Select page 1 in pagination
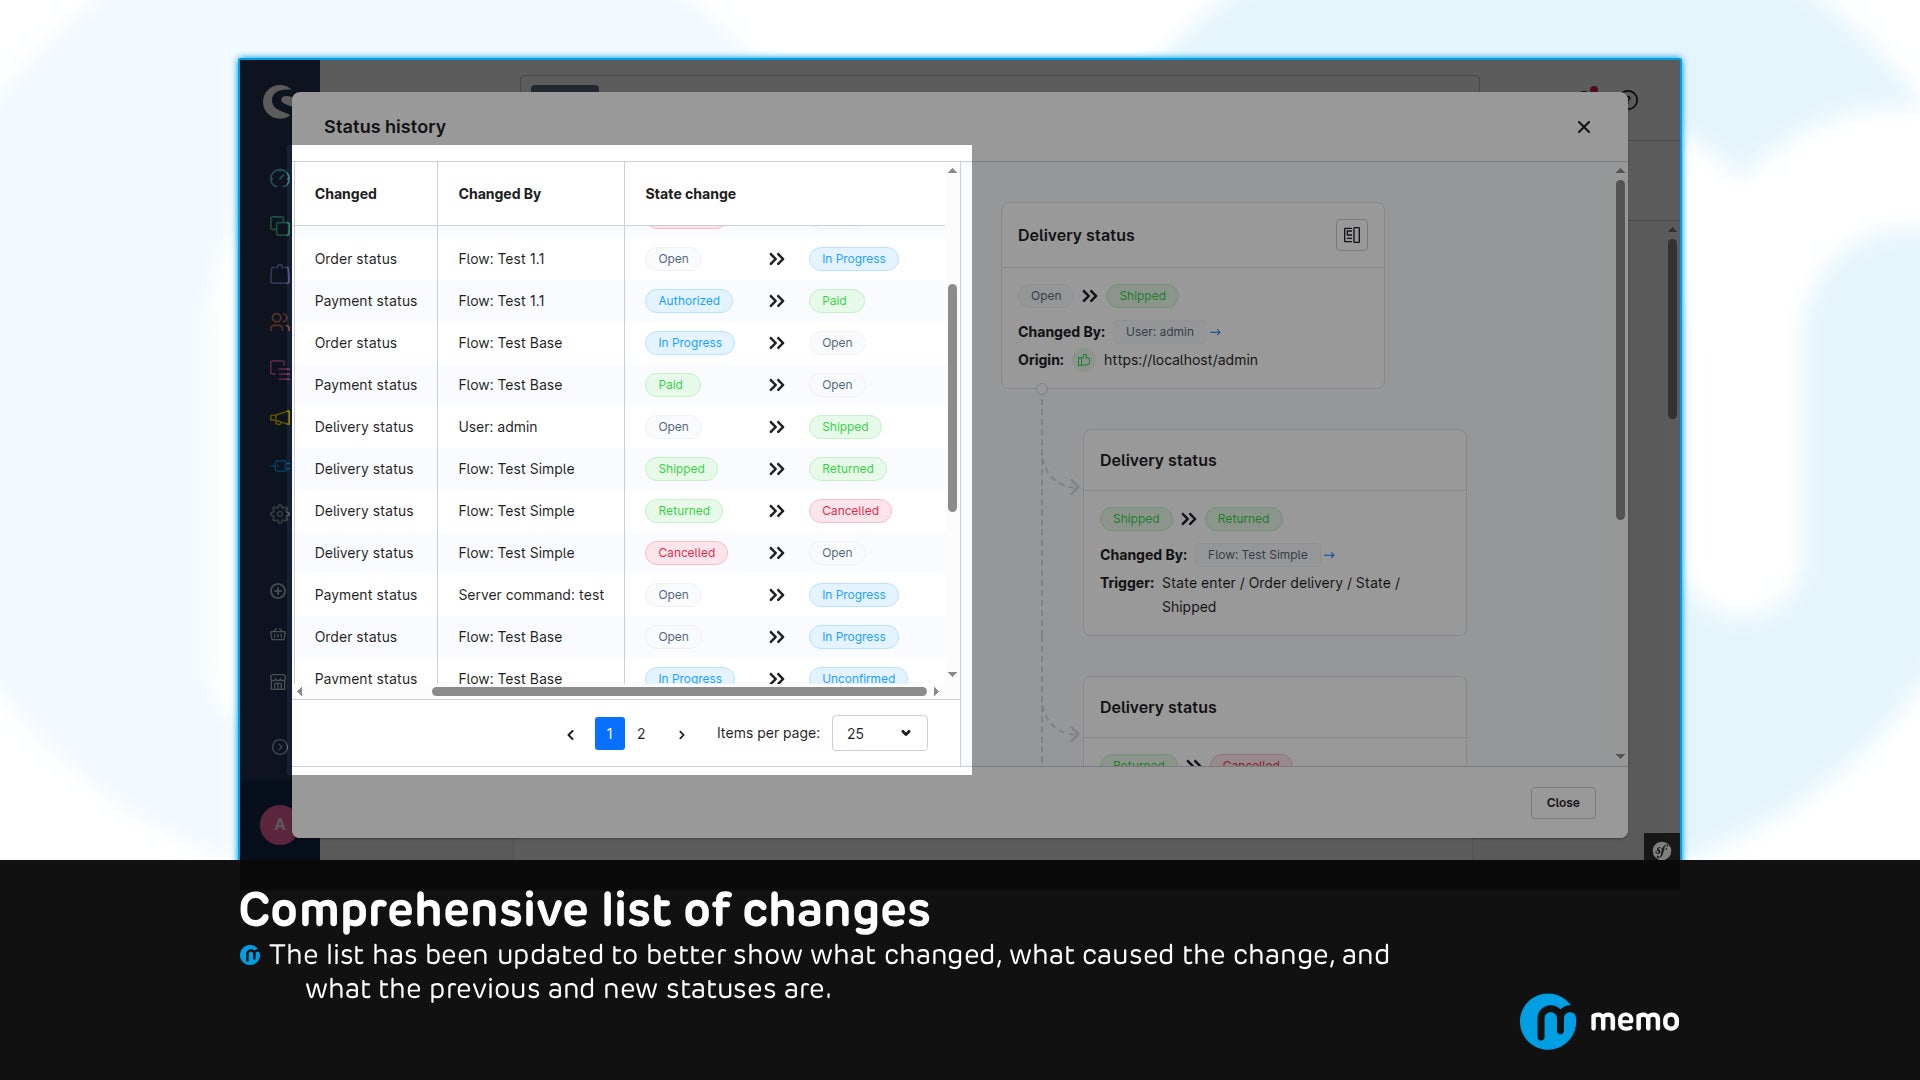The height and width of the screenshot is (1080, 1920). coord(610,734)
